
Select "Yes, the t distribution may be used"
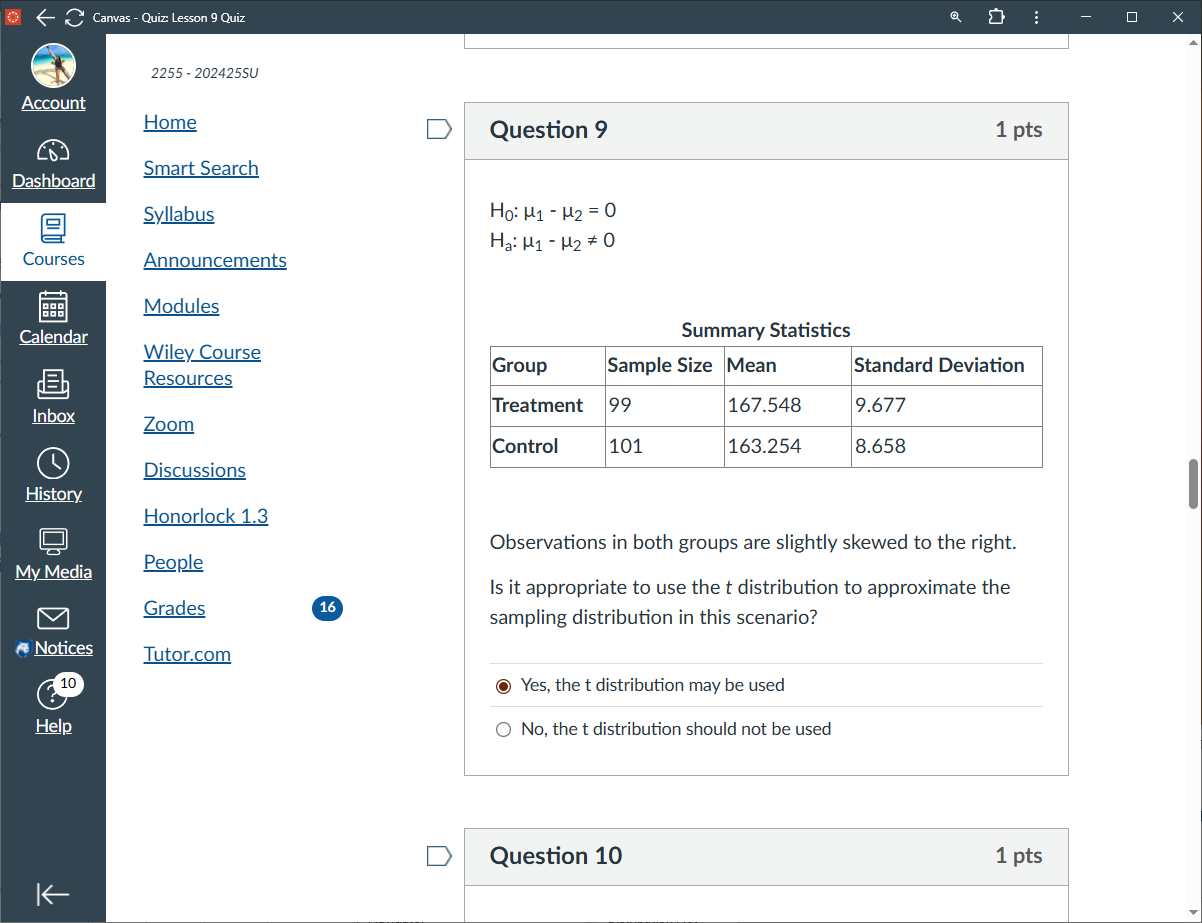(x=503, y=685)
